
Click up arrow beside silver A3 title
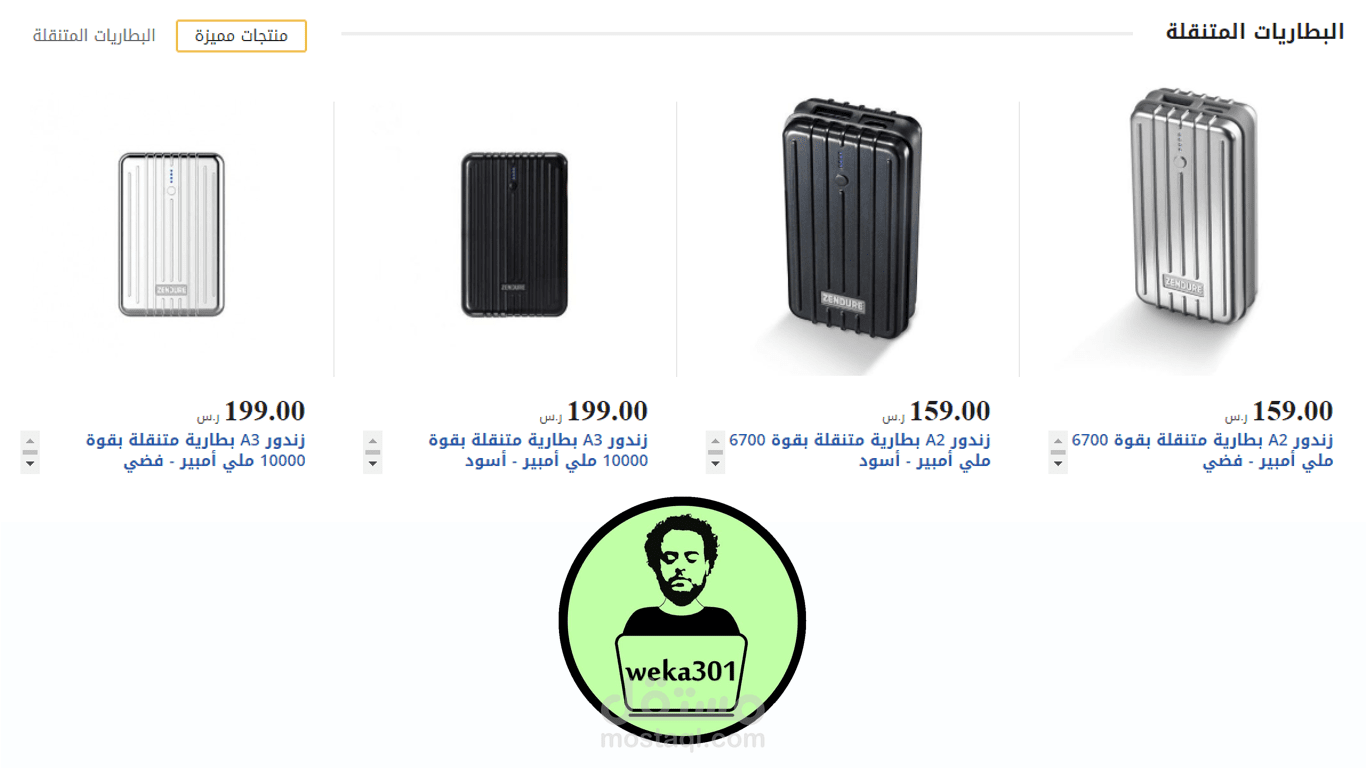click(30, 441)
